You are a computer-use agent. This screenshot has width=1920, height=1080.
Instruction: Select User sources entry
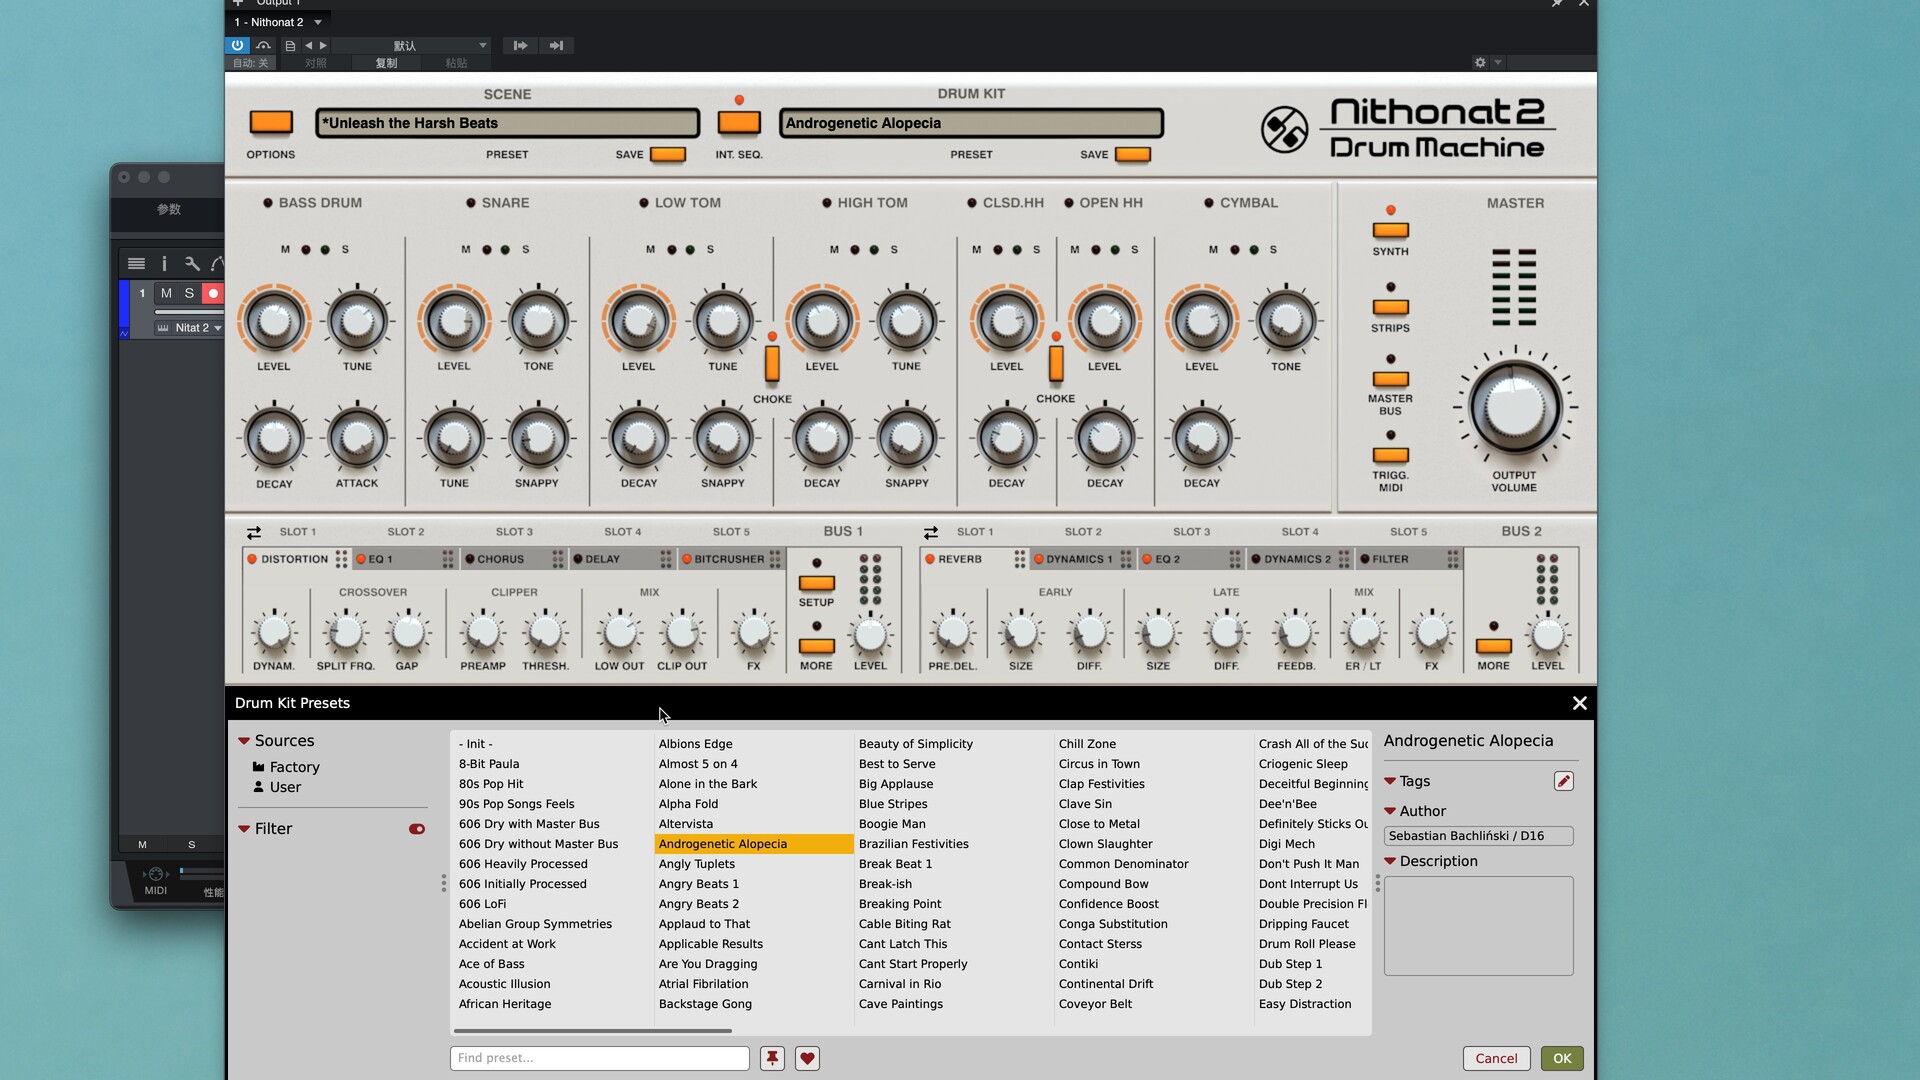276,787
